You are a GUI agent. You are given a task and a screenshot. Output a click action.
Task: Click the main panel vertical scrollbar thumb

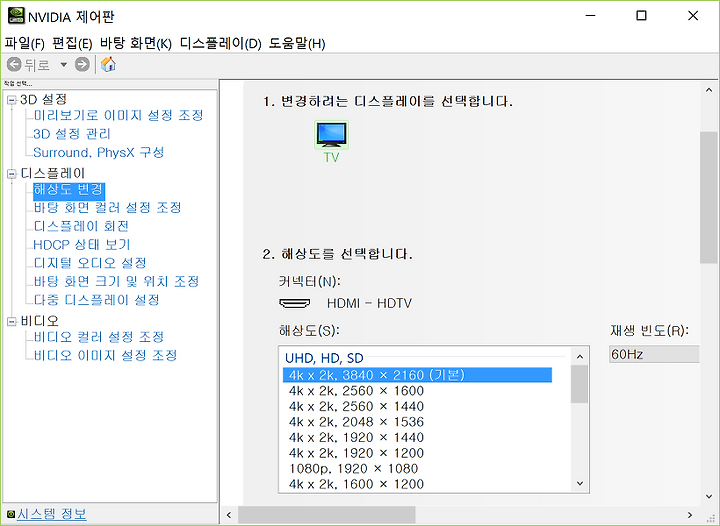[709, 197]
